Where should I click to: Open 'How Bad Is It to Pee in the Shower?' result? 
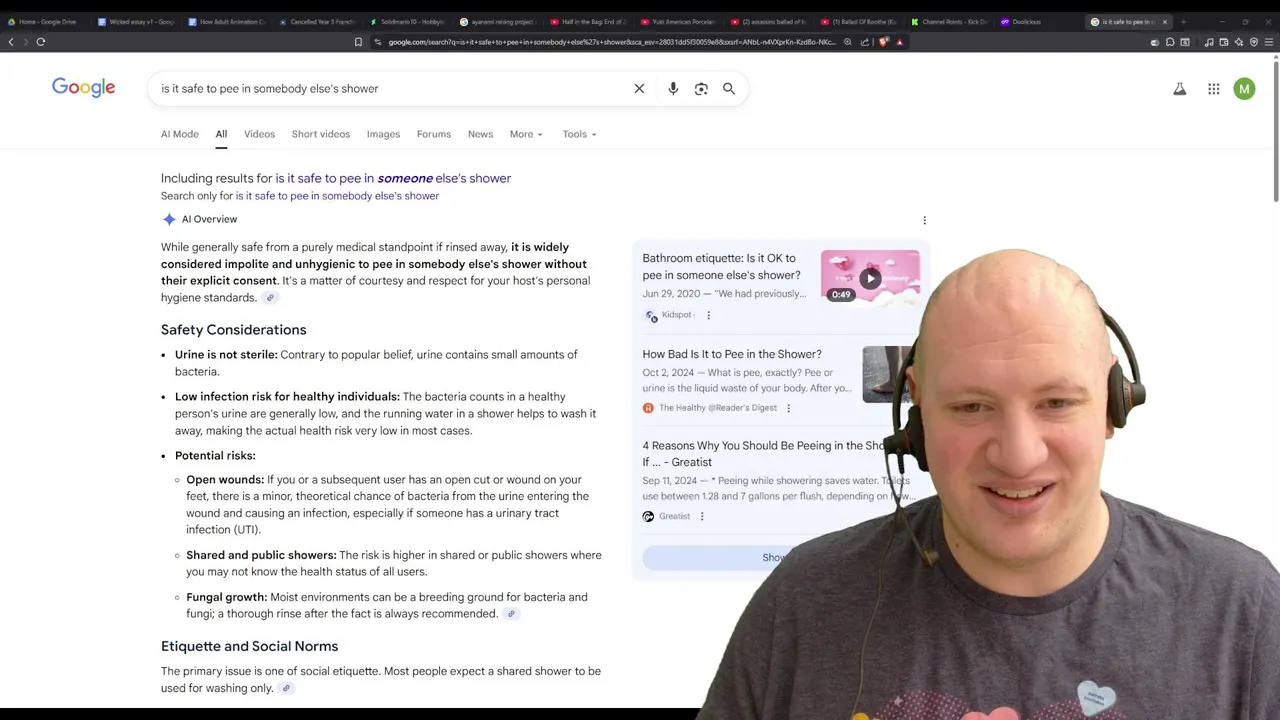pos(732,354)
